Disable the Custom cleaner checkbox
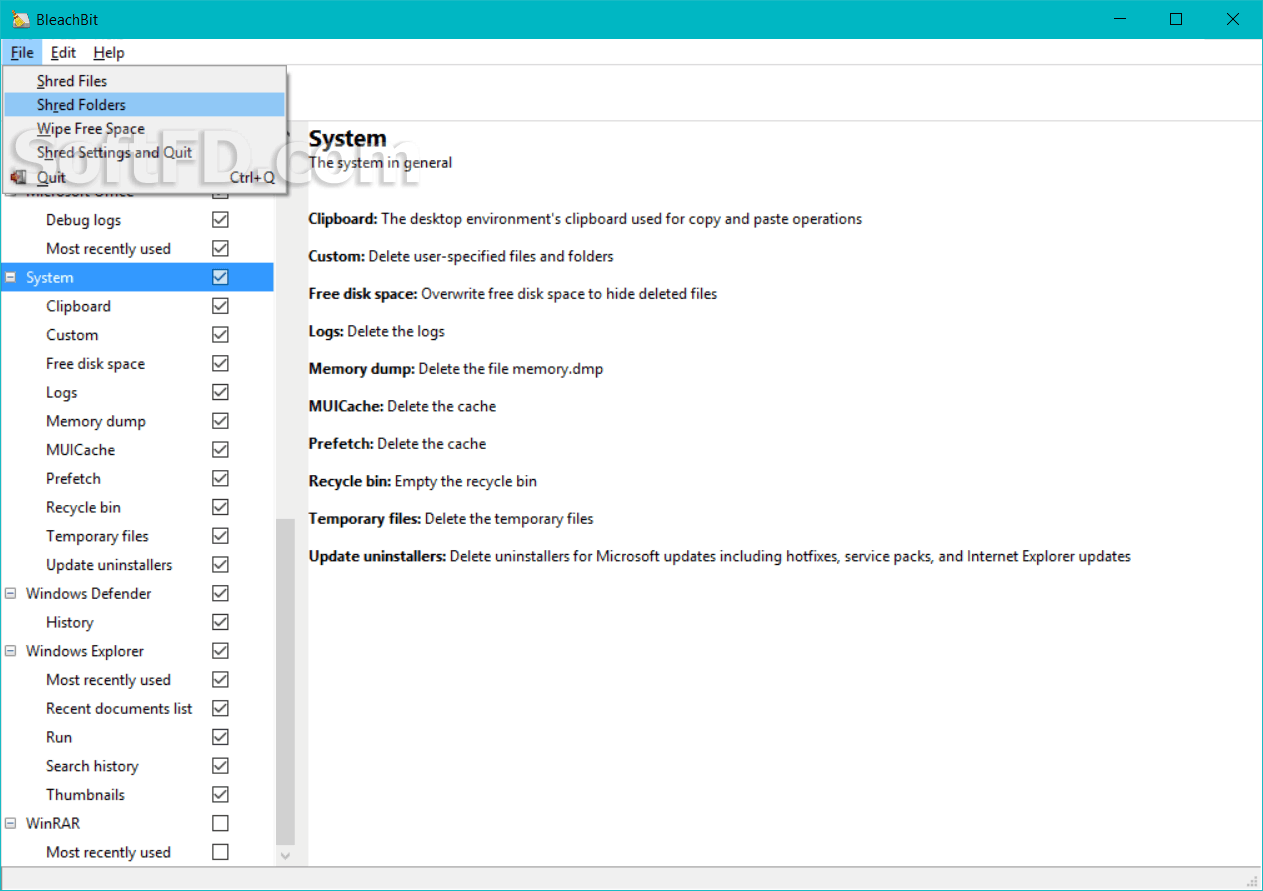The image size is (1263, 891). click(221, 335)
